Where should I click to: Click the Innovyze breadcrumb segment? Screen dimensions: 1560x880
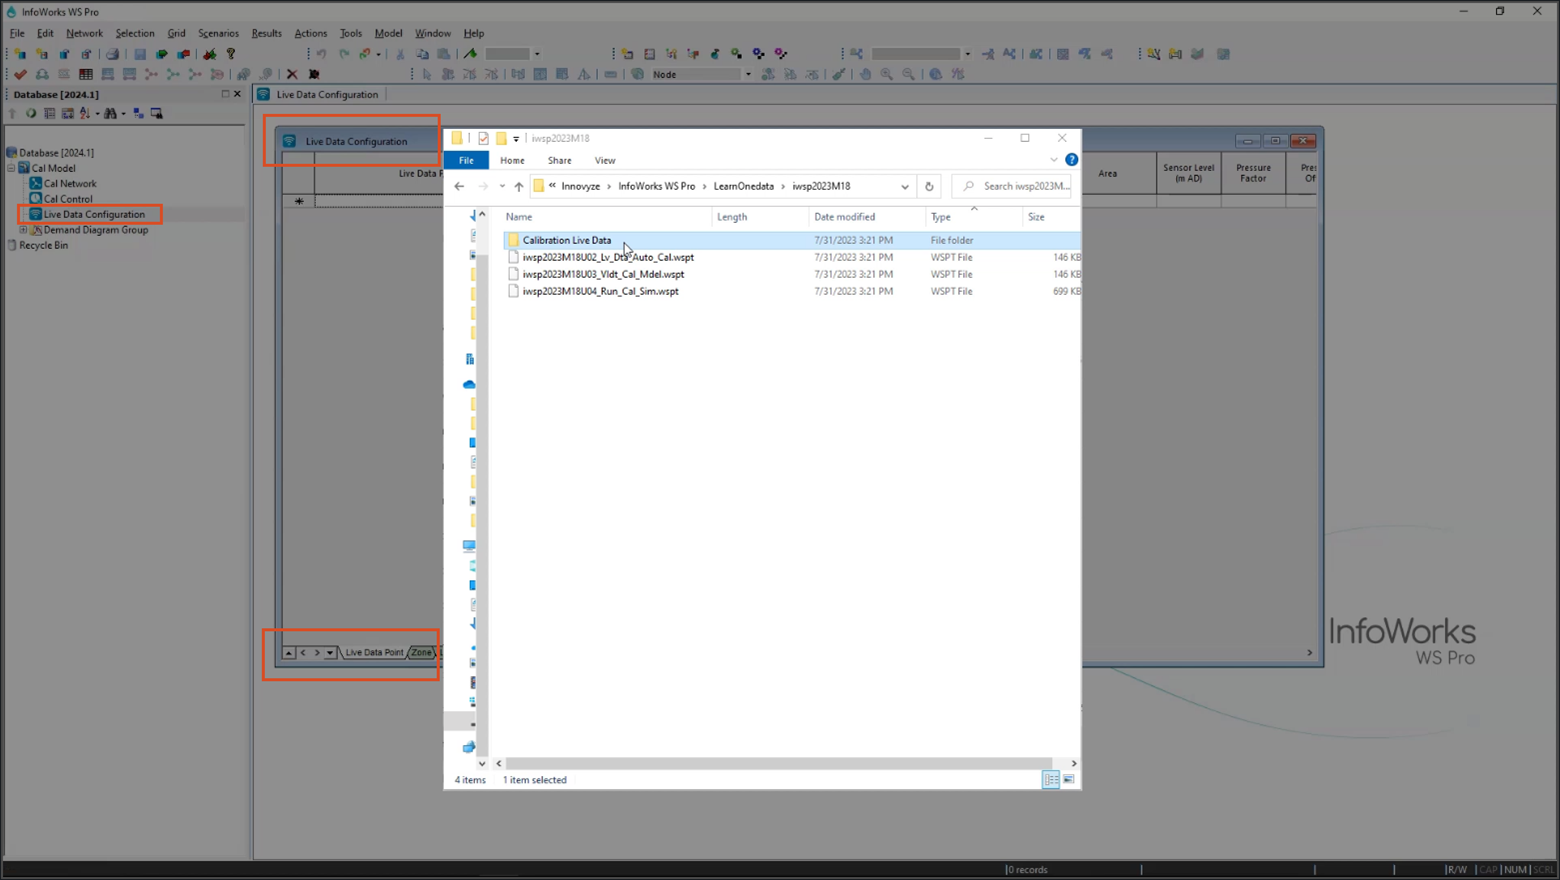click(x=580, y=186)
